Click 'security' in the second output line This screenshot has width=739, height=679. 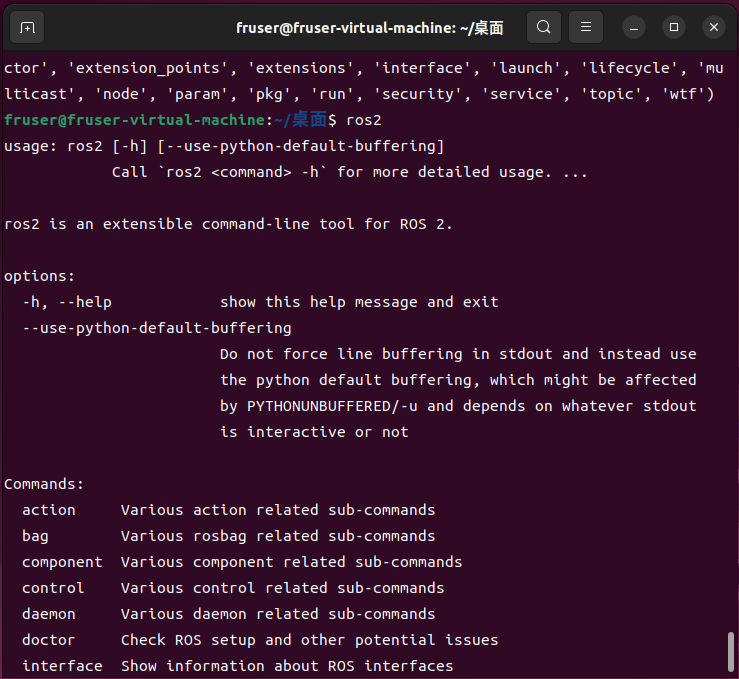pos(417,94)
